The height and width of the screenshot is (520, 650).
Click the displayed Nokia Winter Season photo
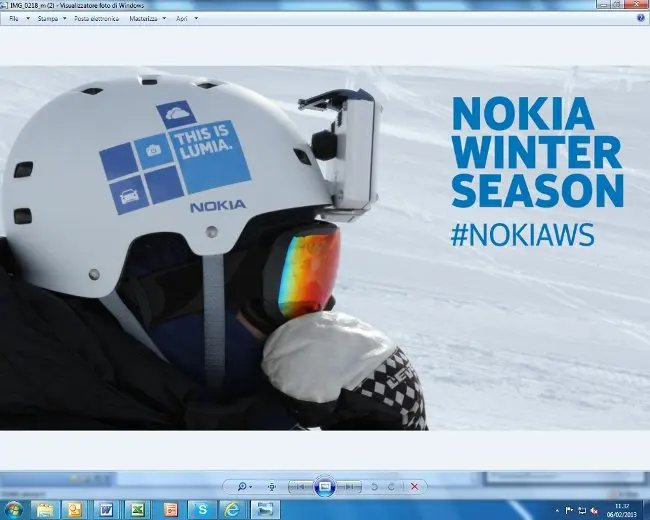[x=325, y=248]
